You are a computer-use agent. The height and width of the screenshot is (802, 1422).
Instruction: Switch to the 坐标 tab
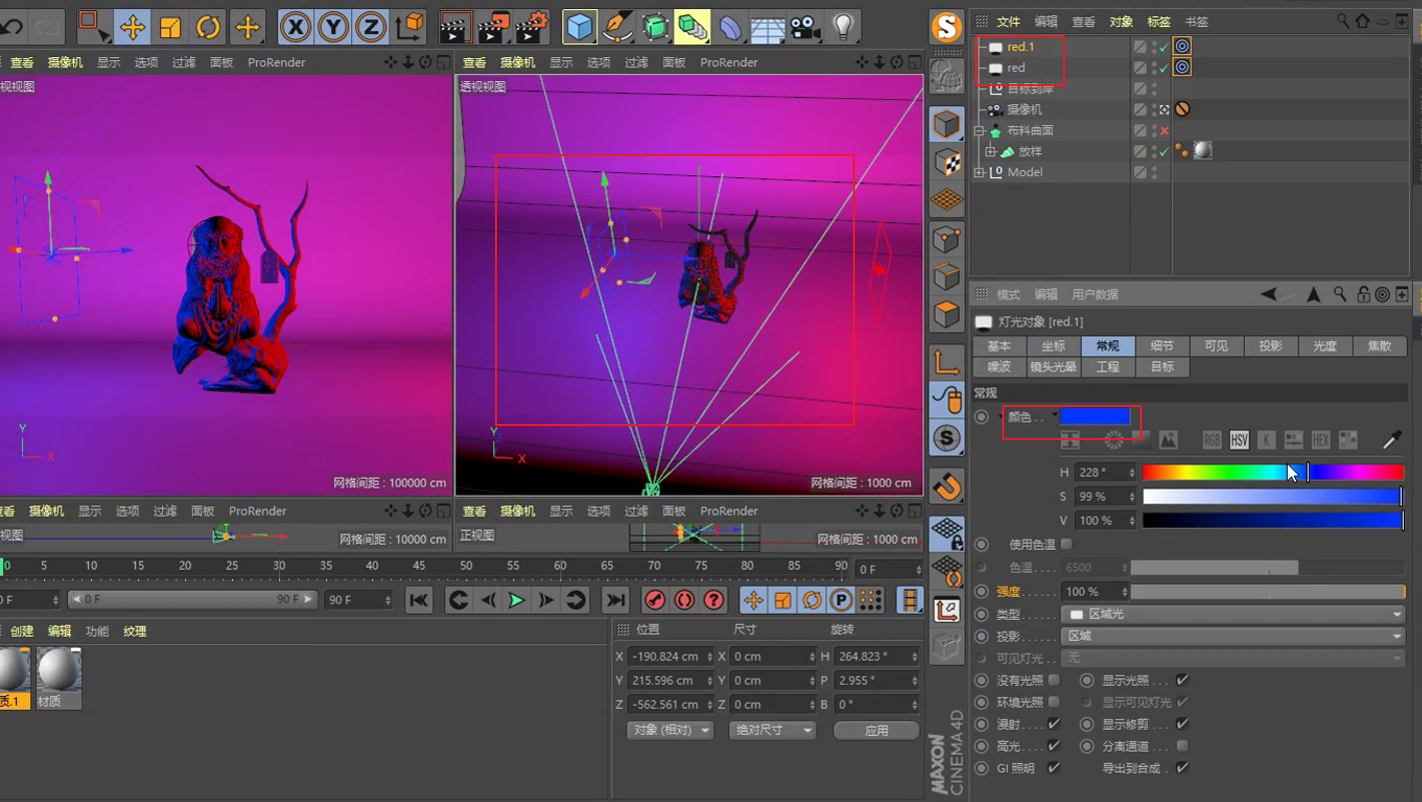click(x=1054, y=346)
